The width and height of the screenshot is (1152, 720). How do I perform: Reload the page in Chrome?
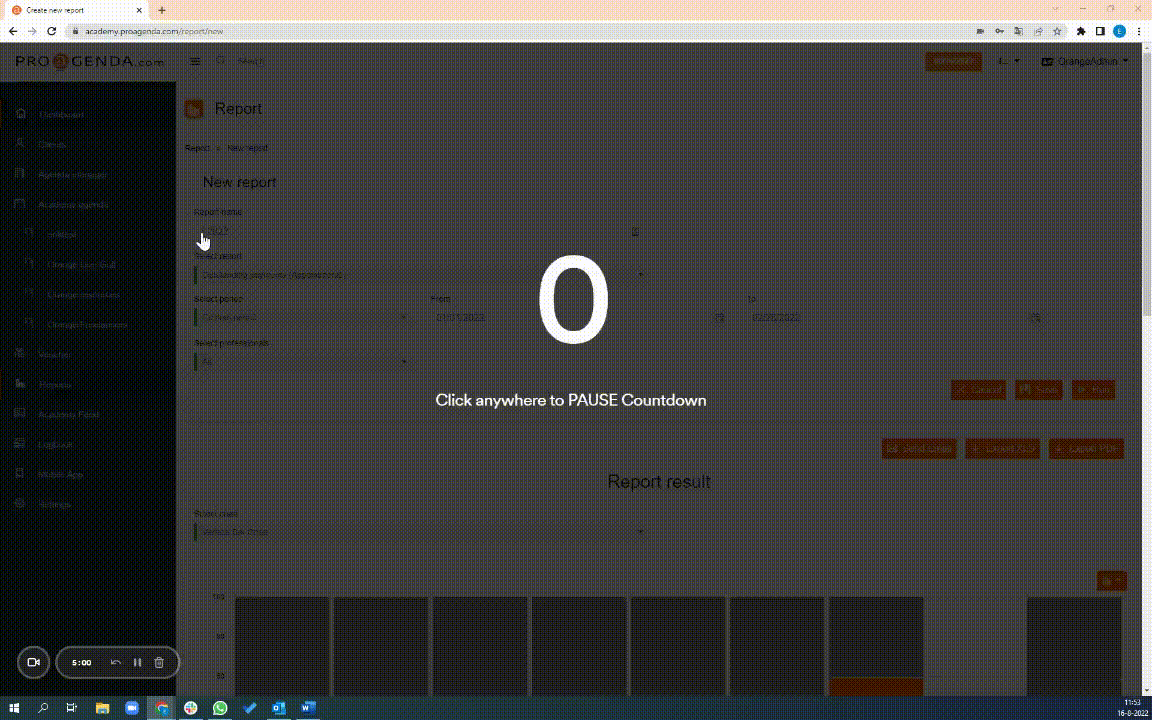(52, 31)
